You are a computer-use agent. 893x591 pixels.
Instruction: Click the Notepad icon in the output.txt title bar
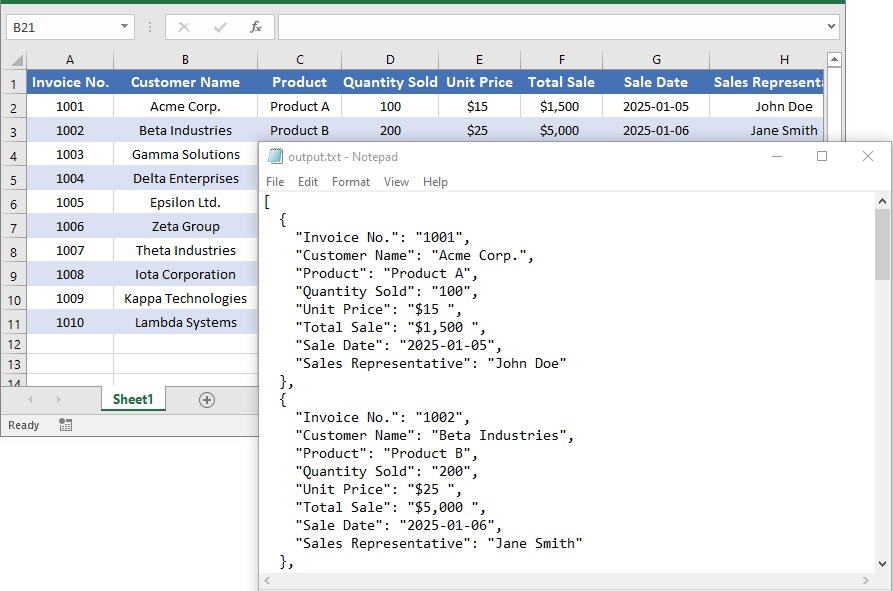coord(277,156)
